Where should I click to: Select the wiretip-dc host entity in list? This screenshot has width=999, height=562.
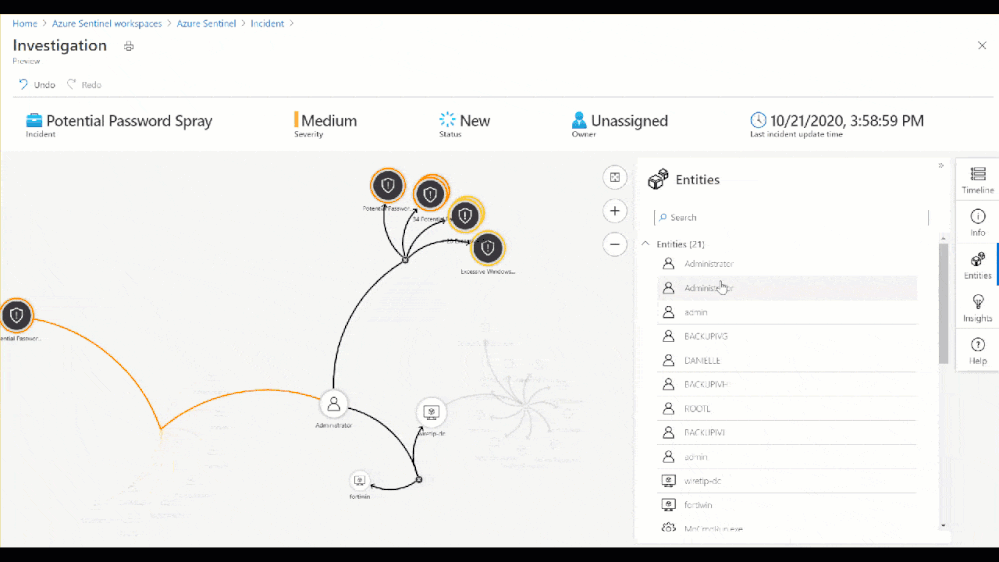click(787, 481)
